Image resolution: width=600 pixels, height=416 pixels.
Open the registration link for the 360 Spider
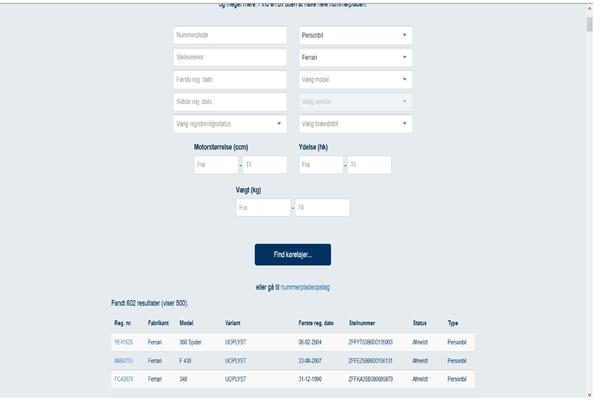tap(123, 342)
